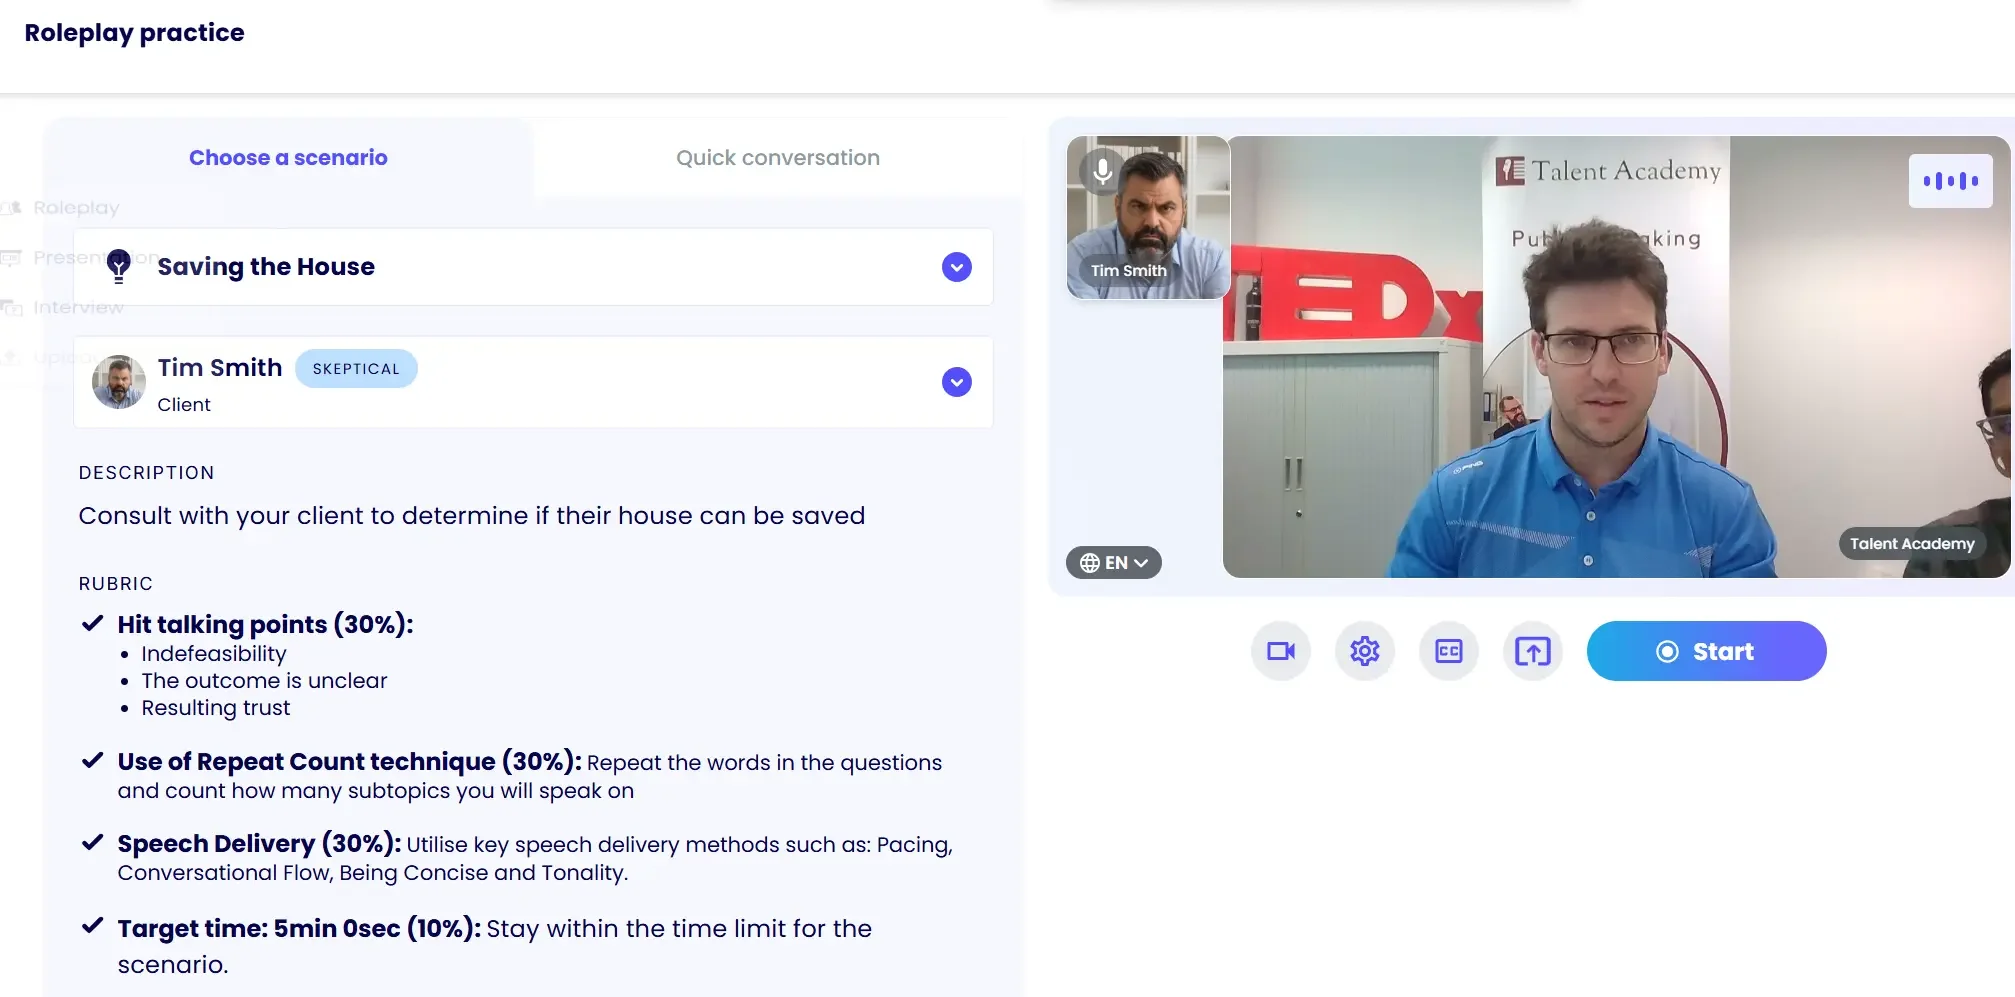Click the microphone icon on Tim Smith tile
The width and height of the screenshot is (2015, 997).
[1103, 171]
